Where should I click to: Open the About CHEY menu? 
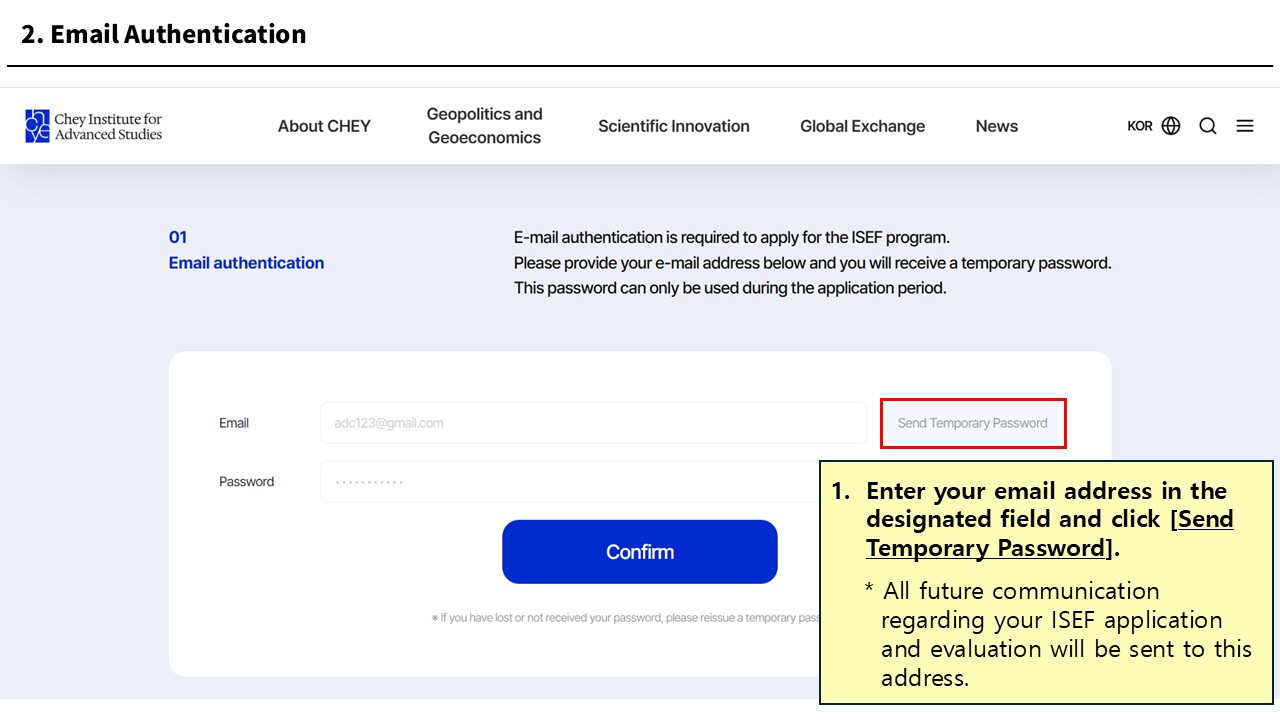click(x=324, y=126)
